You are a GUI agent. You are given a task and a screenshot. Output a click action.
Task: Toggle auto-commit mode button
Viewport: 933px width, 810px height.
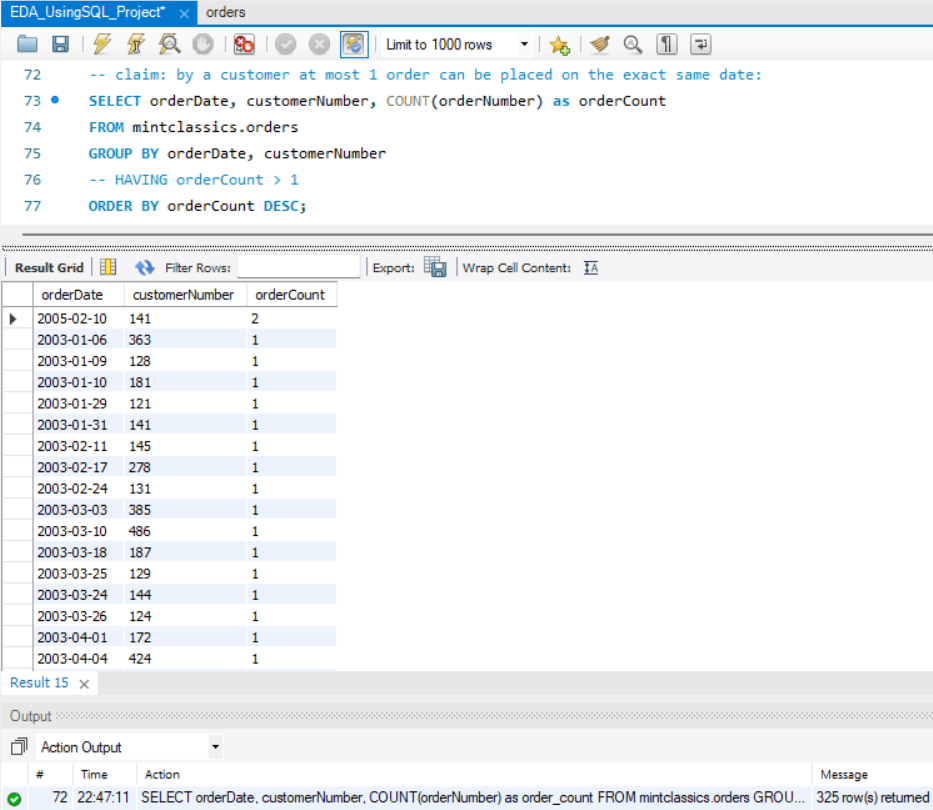click(x=354, y=45)
